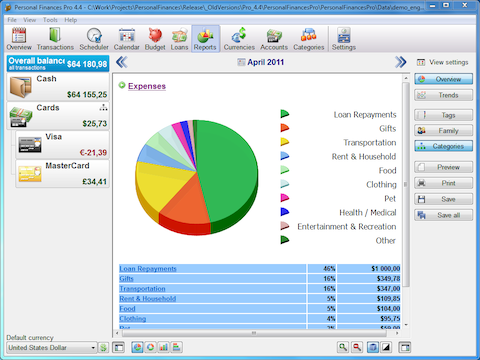This screenshot has width=480, height=360.
Task: Open the Currencies toolbar icon
Action: (239, 39)
